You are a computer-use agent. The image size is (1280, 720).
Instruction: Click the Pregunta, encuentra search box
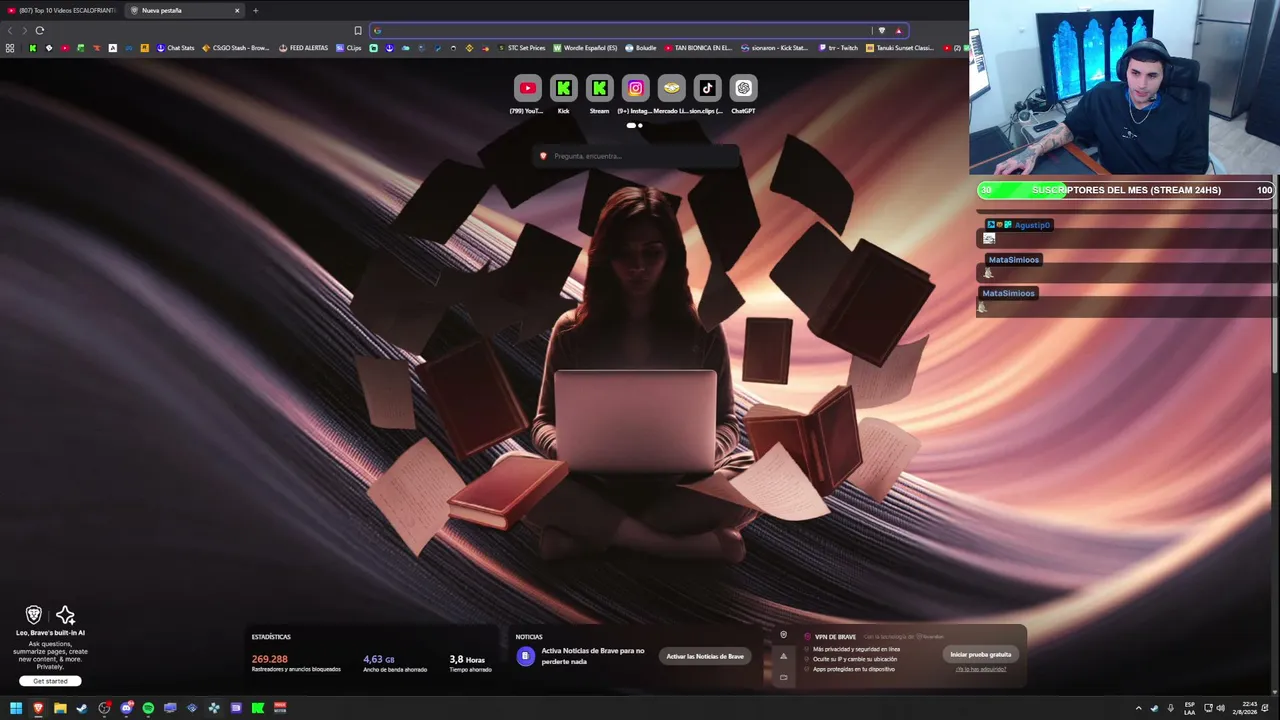point(636,156)
